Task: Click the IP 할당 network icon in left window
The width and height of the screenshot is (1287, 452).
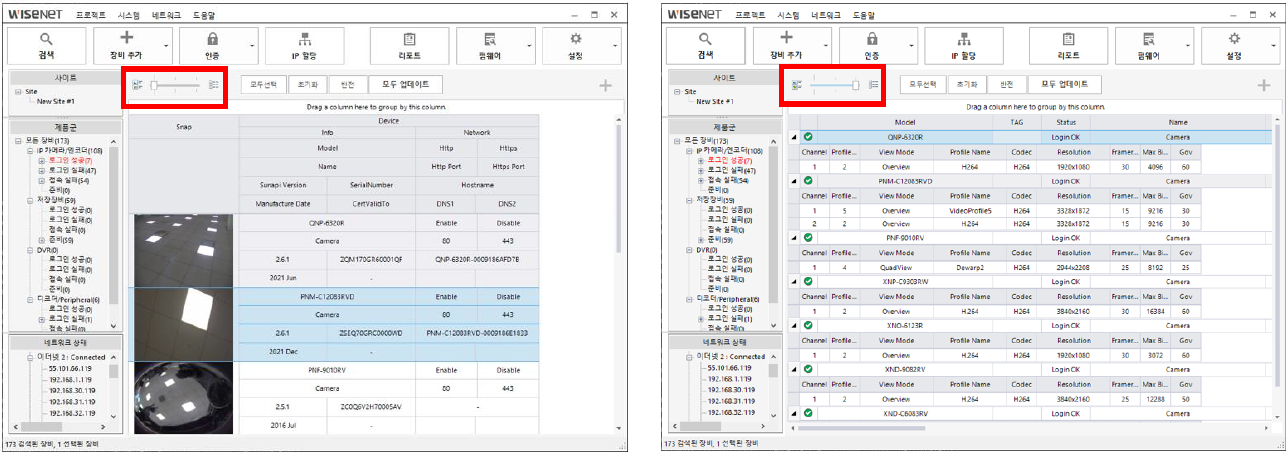Action: pos(302,38)
